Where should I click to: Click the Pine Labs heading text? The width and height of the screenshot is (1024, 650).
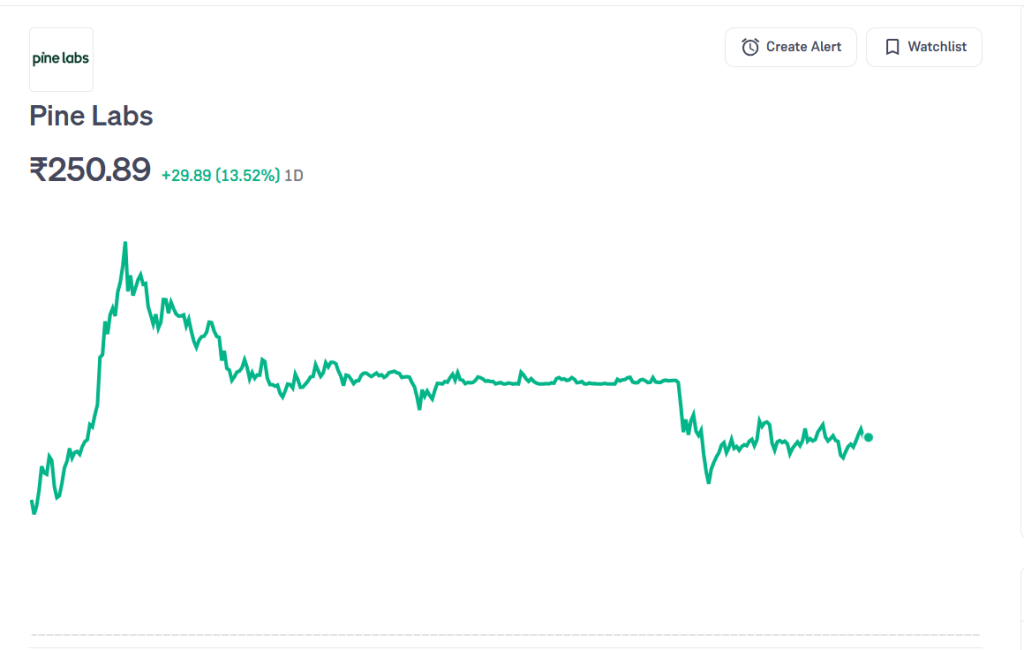pyautogui.click(x=91, y=116)
